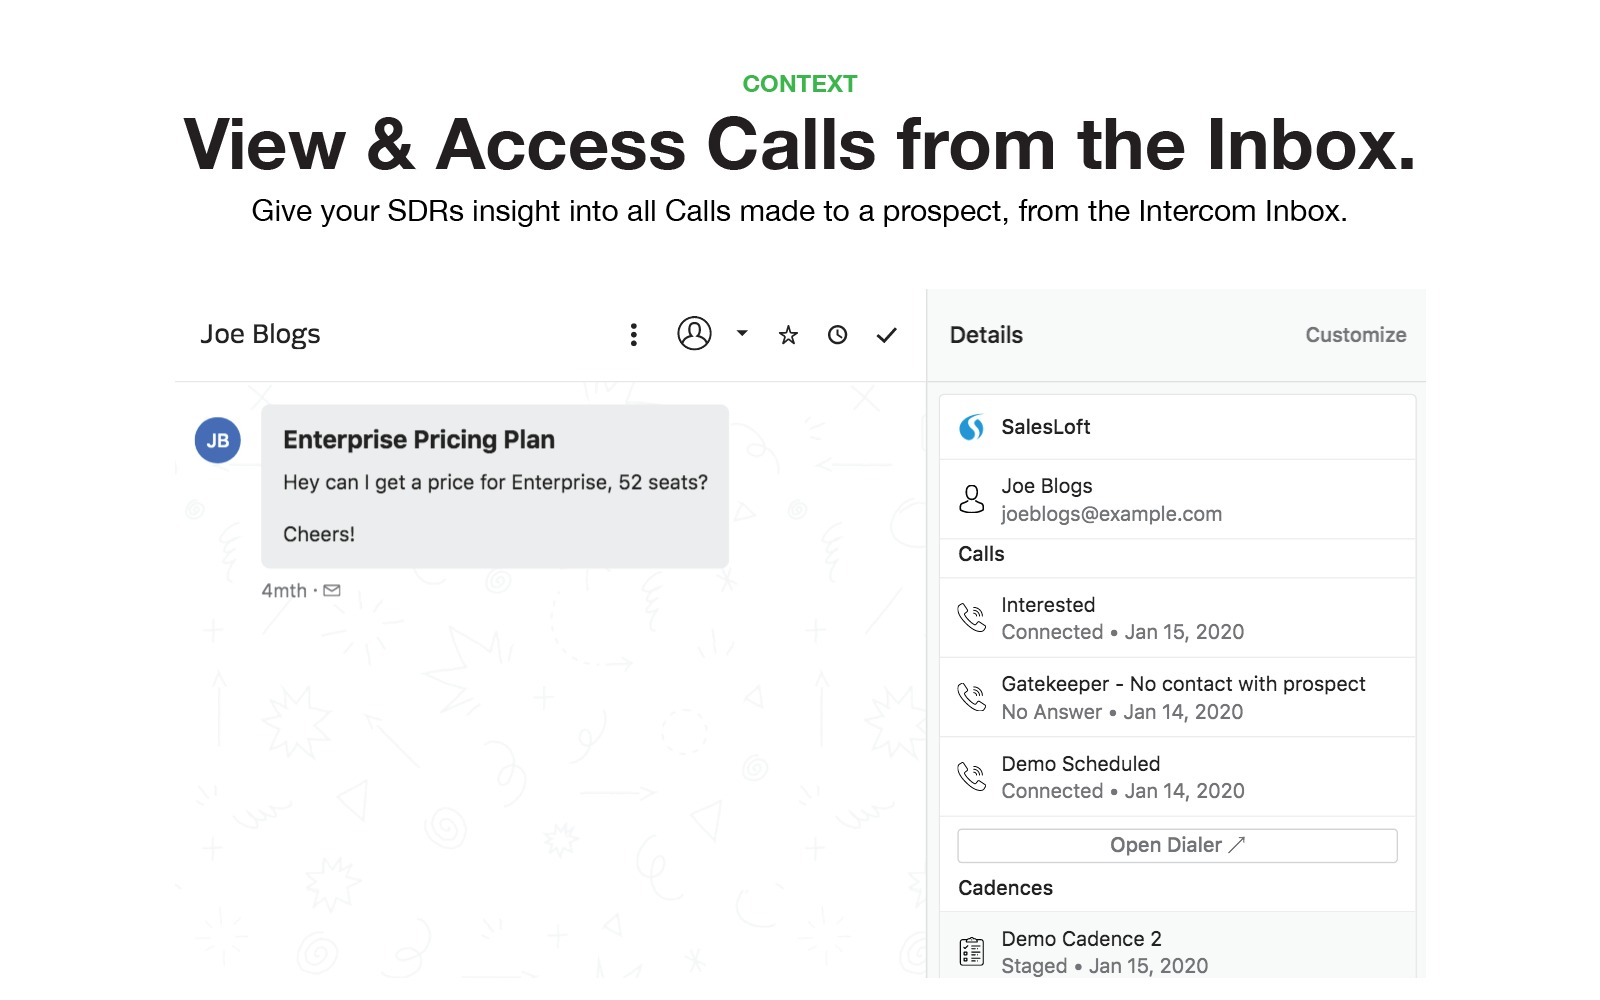Image resolution: width=1600 pixels, height=1000 pixels.
Task: Star the conversation as priority
Action: (788, 335)
